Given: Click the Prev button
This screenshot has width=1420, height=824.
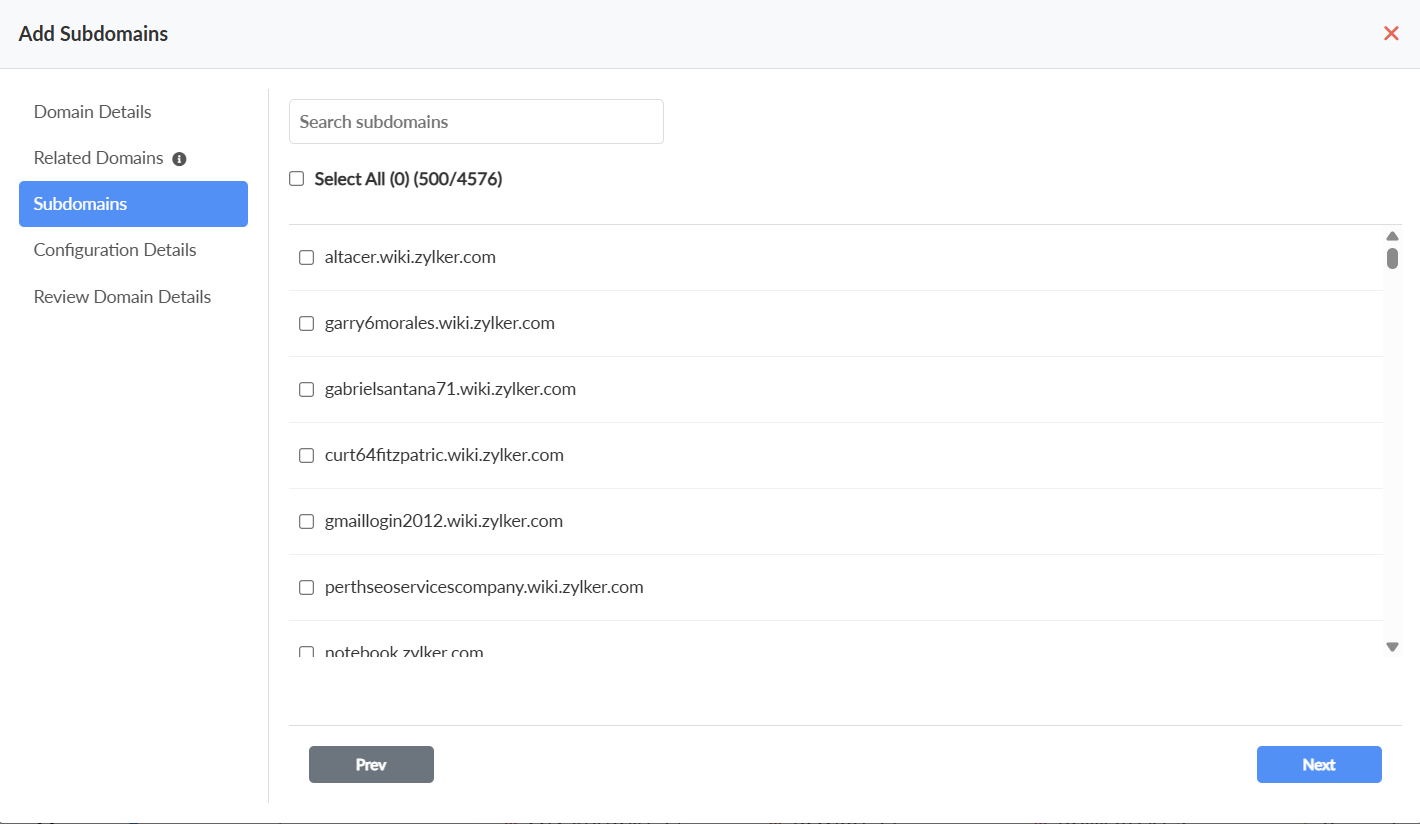Looking at the screenshot, I should click(371, 765).
